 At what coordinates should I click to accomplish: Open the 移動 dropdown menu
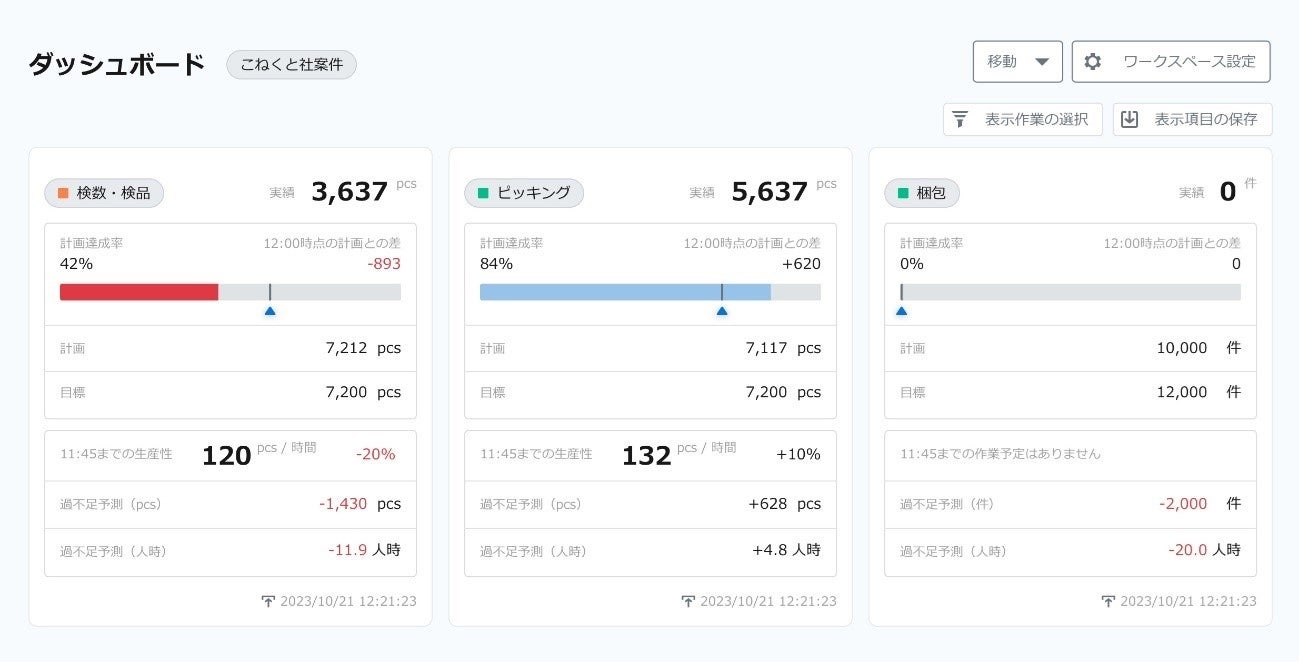click(1017, 62)
